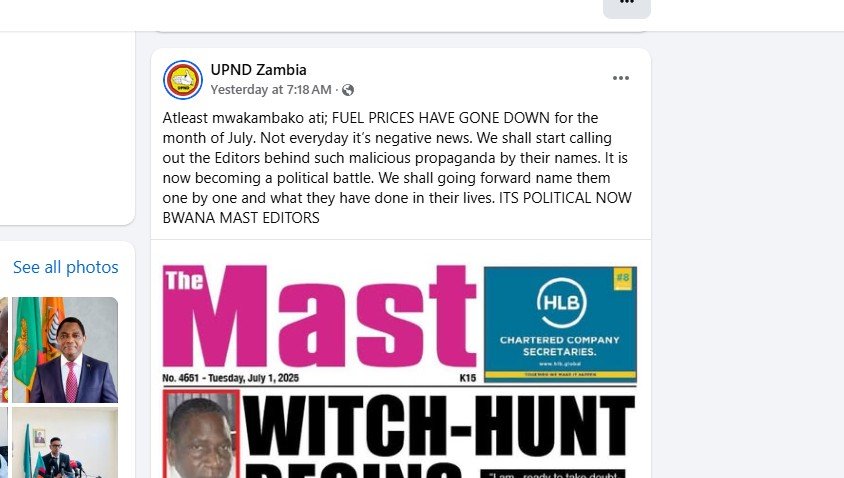Viewport: 844px width, 478px height.
Task: Click the red-framed face photo on front page
Action: (201, 434)
